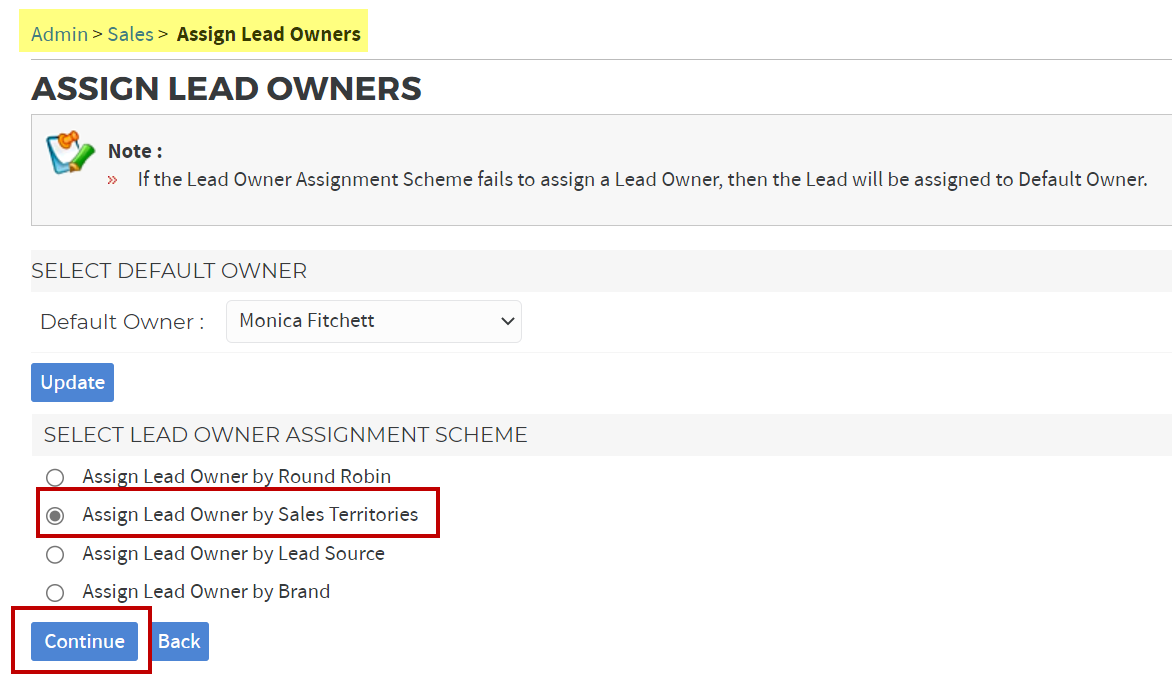Select Assign Lead Owner by Sales Territories

click(55, 516)
